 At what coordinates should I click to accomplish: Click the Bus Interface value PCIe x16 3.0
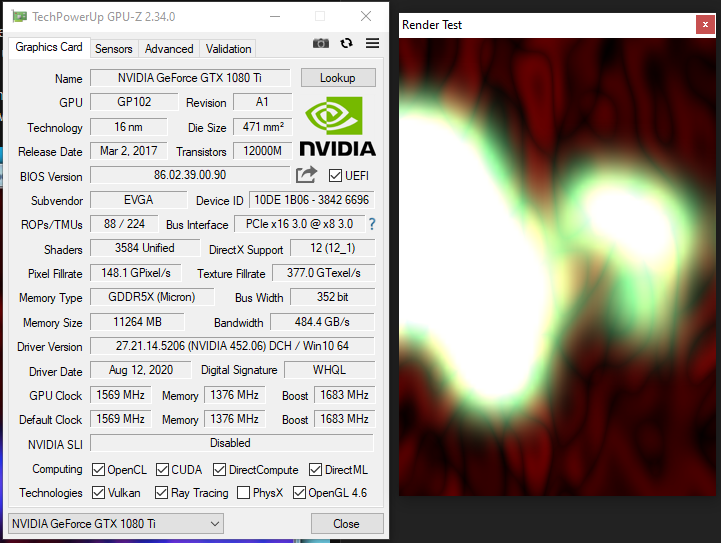pos(299,224)
